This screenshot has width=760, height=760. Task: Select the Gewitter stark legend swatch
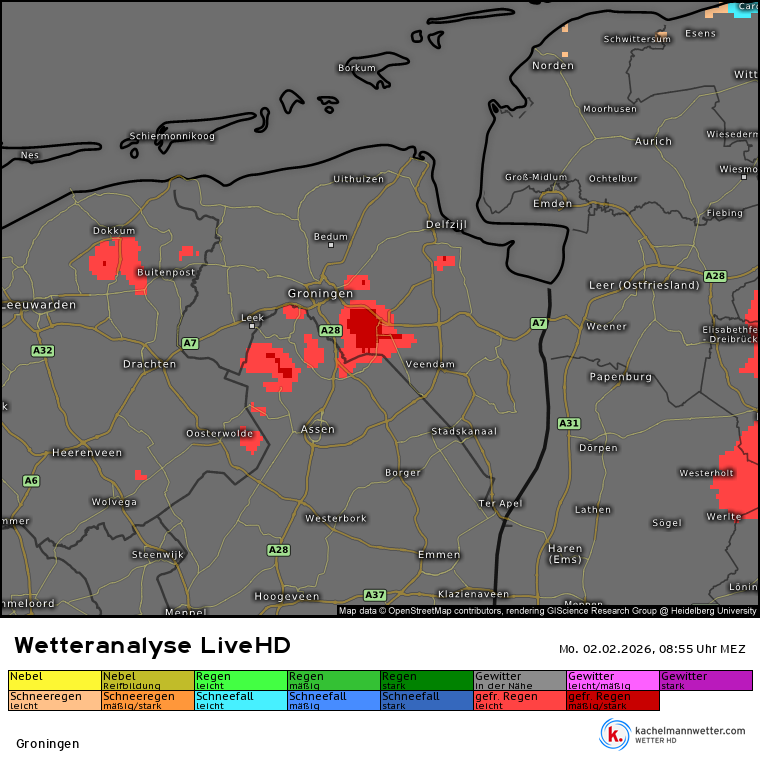(x=706, y=681)
